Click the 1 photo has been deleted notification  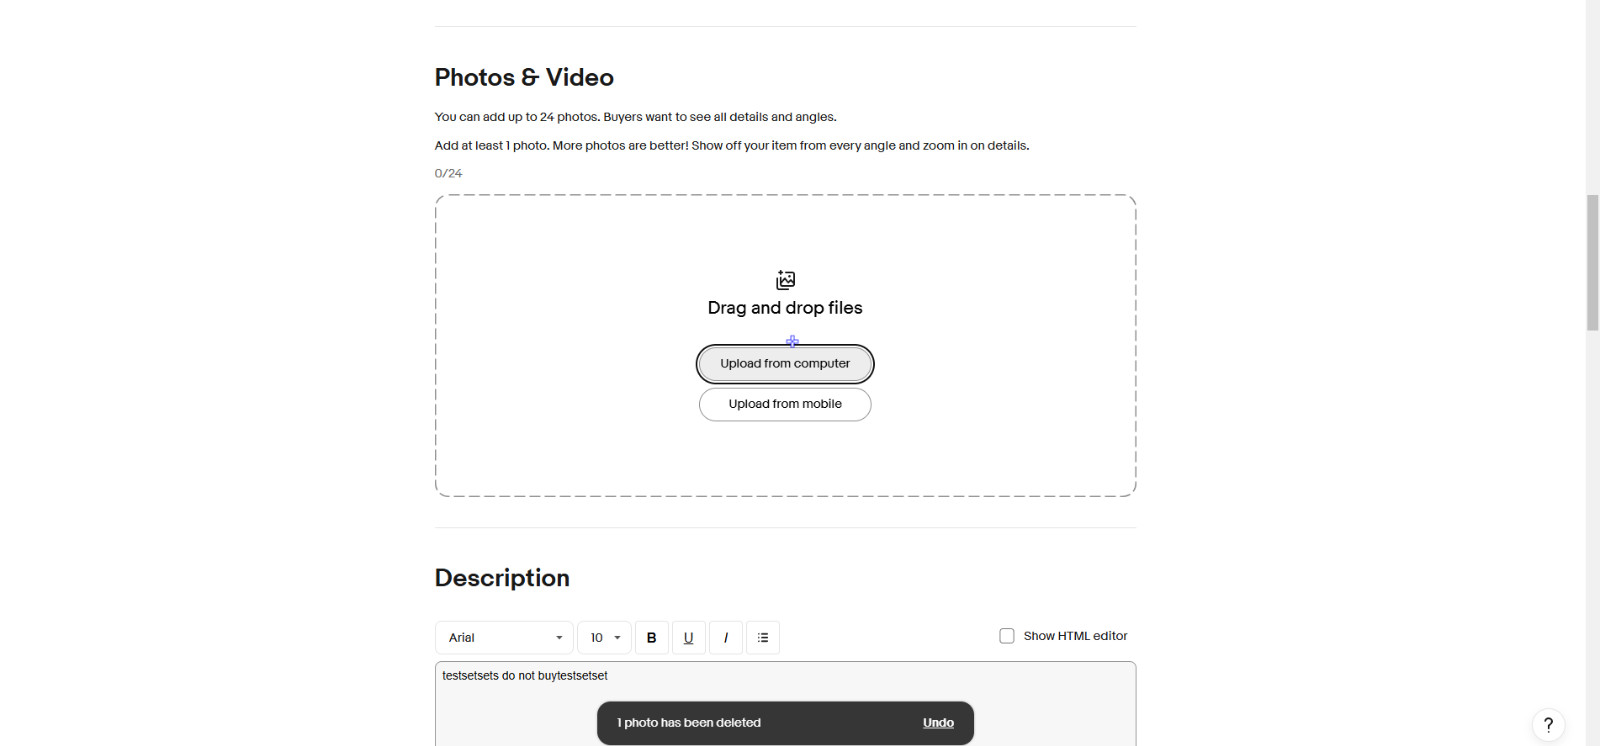click(x=689, y=723)
